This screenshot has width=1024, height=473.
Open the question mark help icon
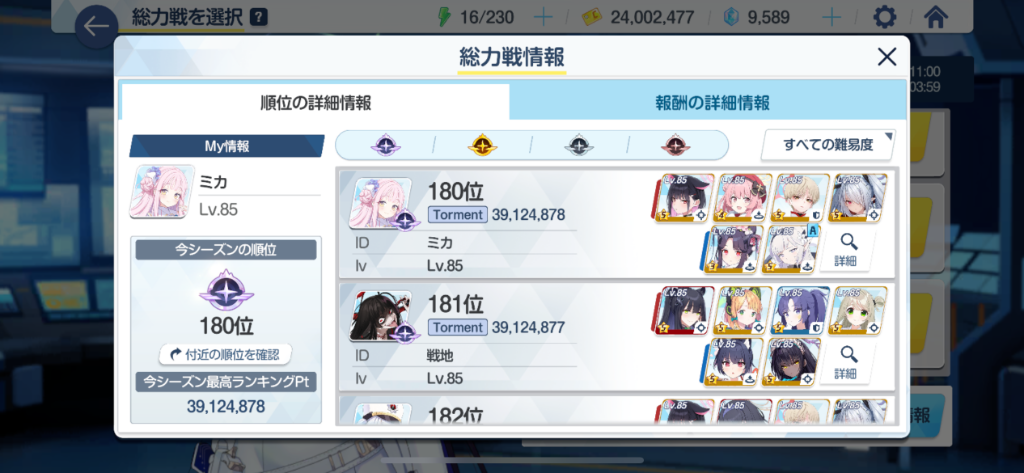pos(259,18)
